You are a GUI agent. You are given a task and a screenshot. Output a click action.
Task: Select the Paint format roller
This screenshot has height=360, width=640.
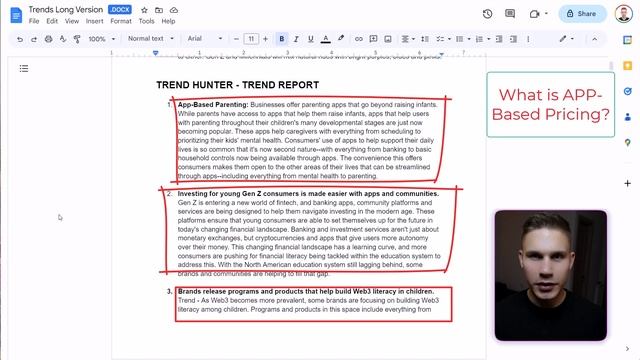point(77,39)
